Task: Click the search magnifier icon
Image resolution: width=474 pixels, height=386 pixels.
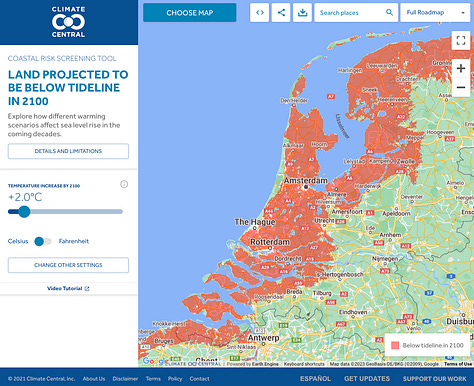Action: click(x=389, y=13)
